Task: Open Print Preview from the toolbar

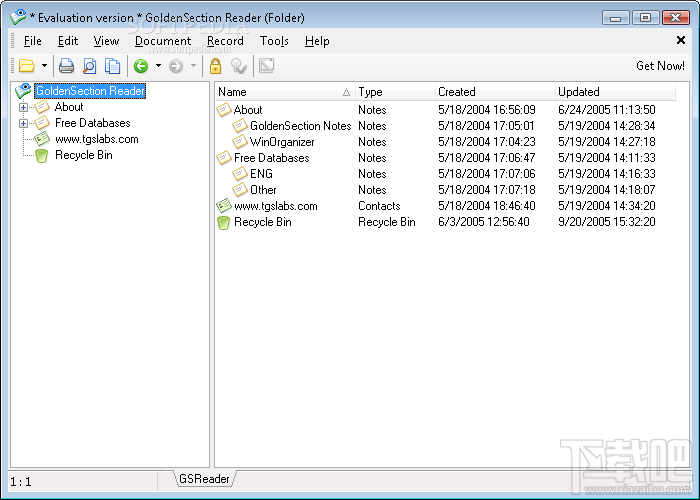Action: coord(89,66)
